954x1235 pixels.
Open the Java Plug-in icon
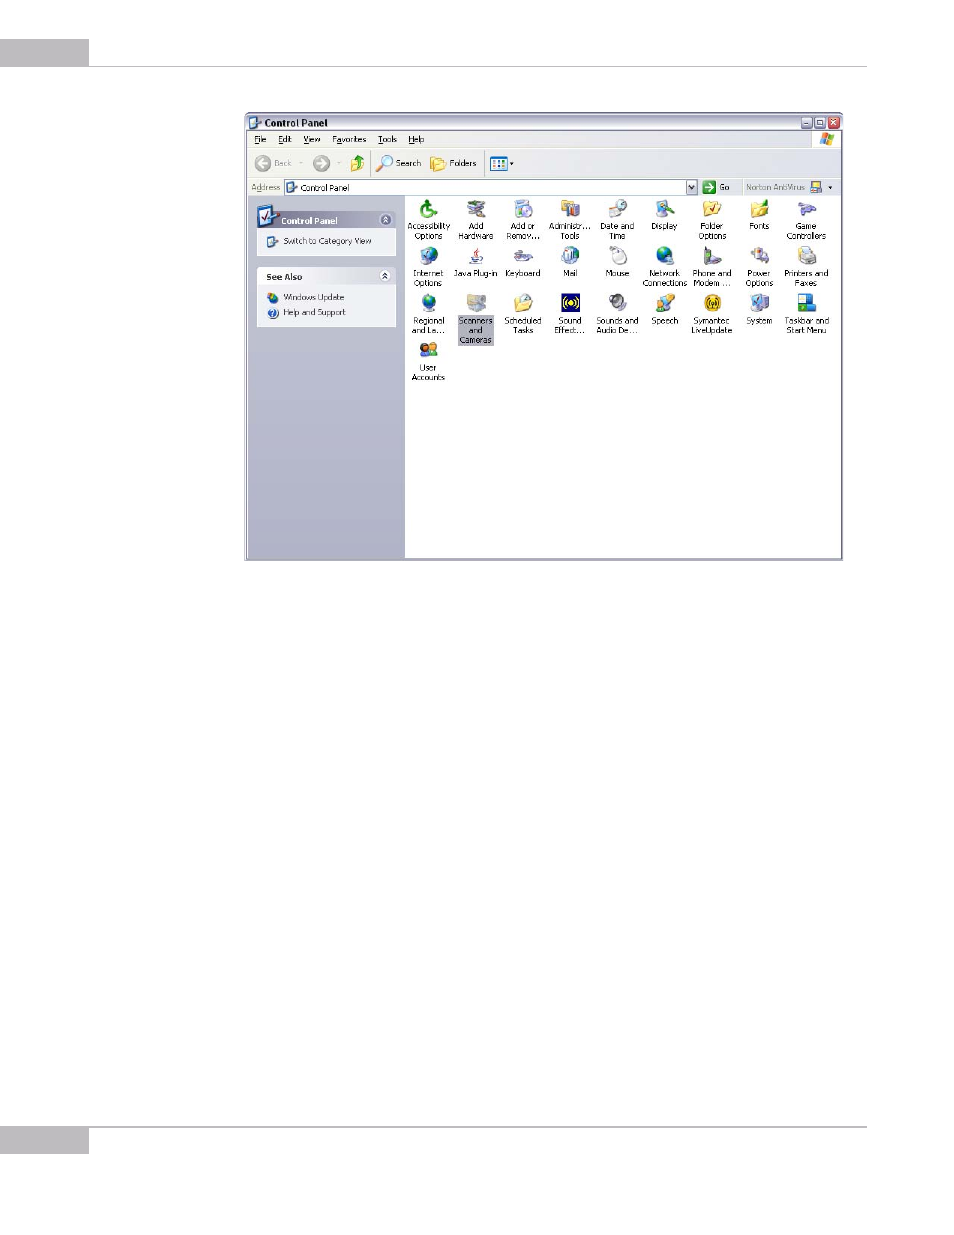[476, 262]
